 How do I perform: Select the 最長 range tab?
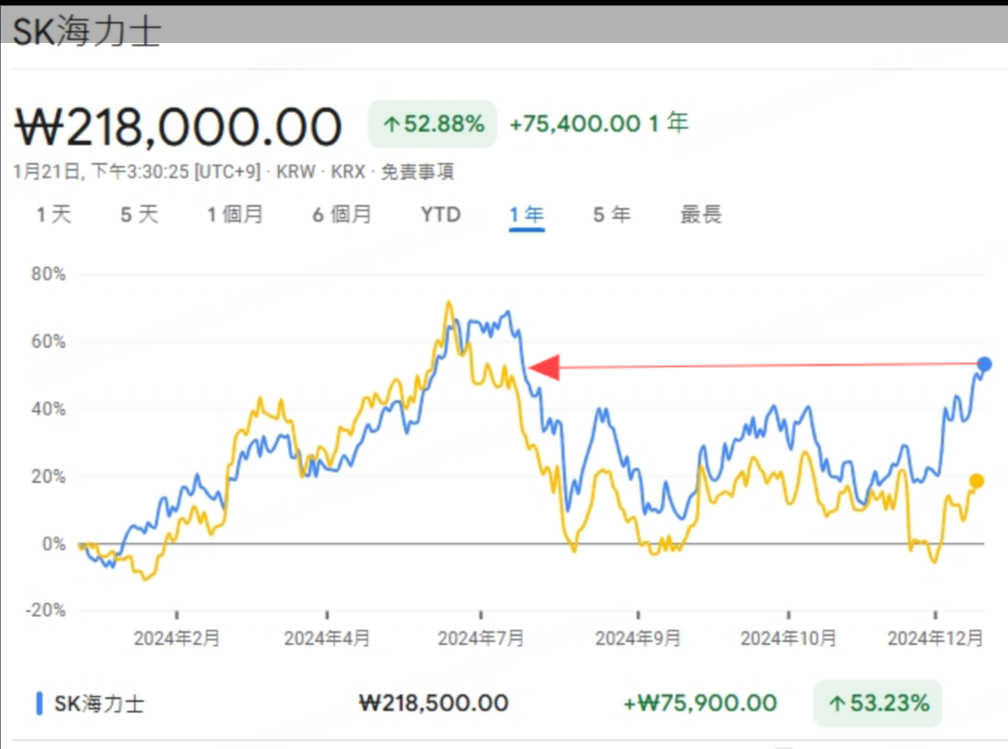[x=701, y=214]
